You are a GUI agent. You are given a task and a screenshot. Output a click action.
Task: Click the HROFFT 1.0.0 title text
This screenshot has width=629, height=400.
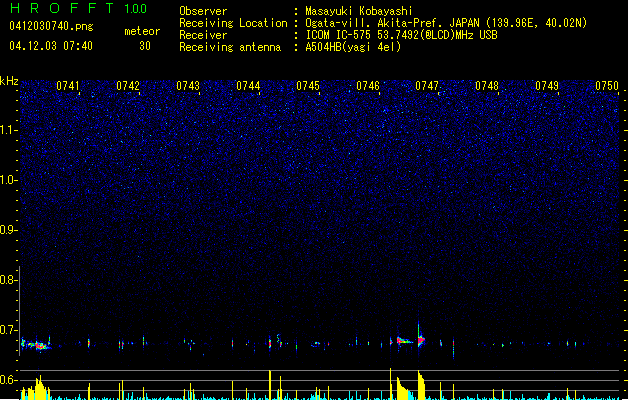(x=78, y=8)
